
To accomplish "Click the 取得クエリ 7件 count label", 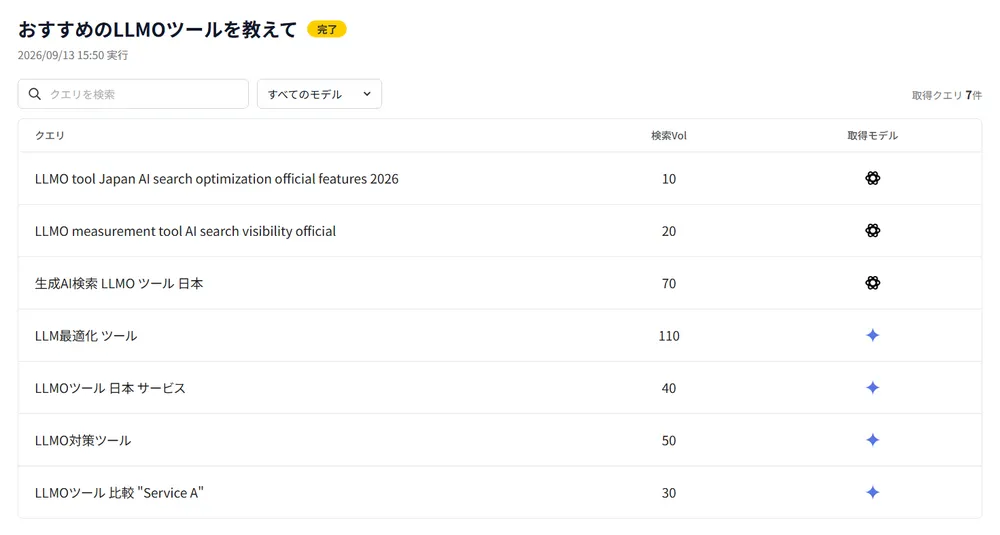I will click(946, 95).
